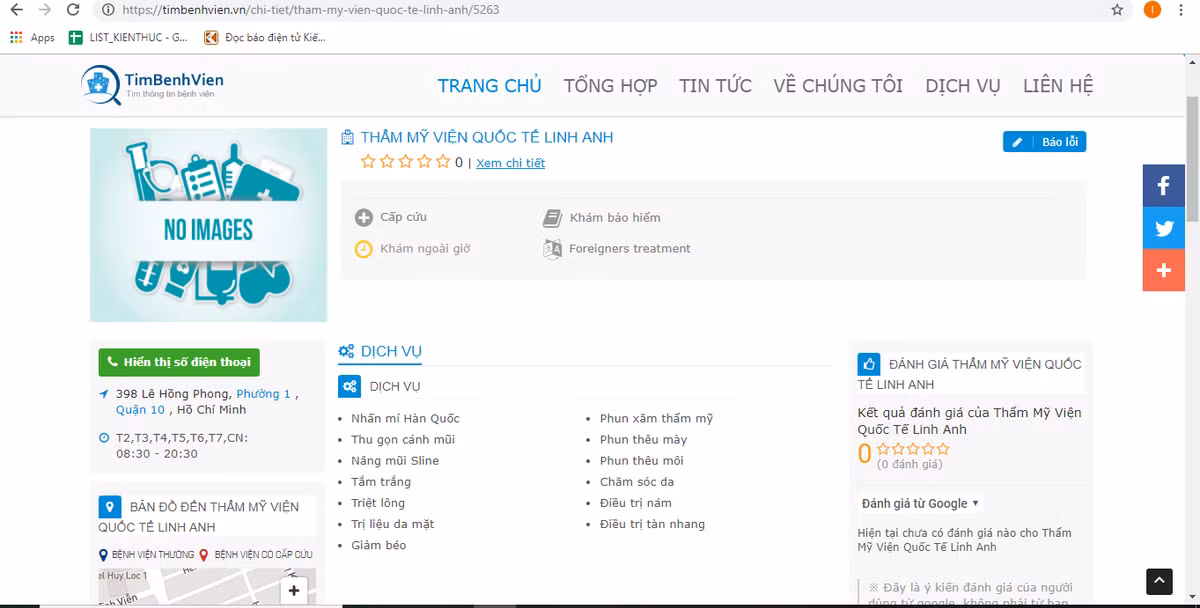
Task: Share the page via the Twitter icon
Action: pyautogui.click(x=1163, y=228)
